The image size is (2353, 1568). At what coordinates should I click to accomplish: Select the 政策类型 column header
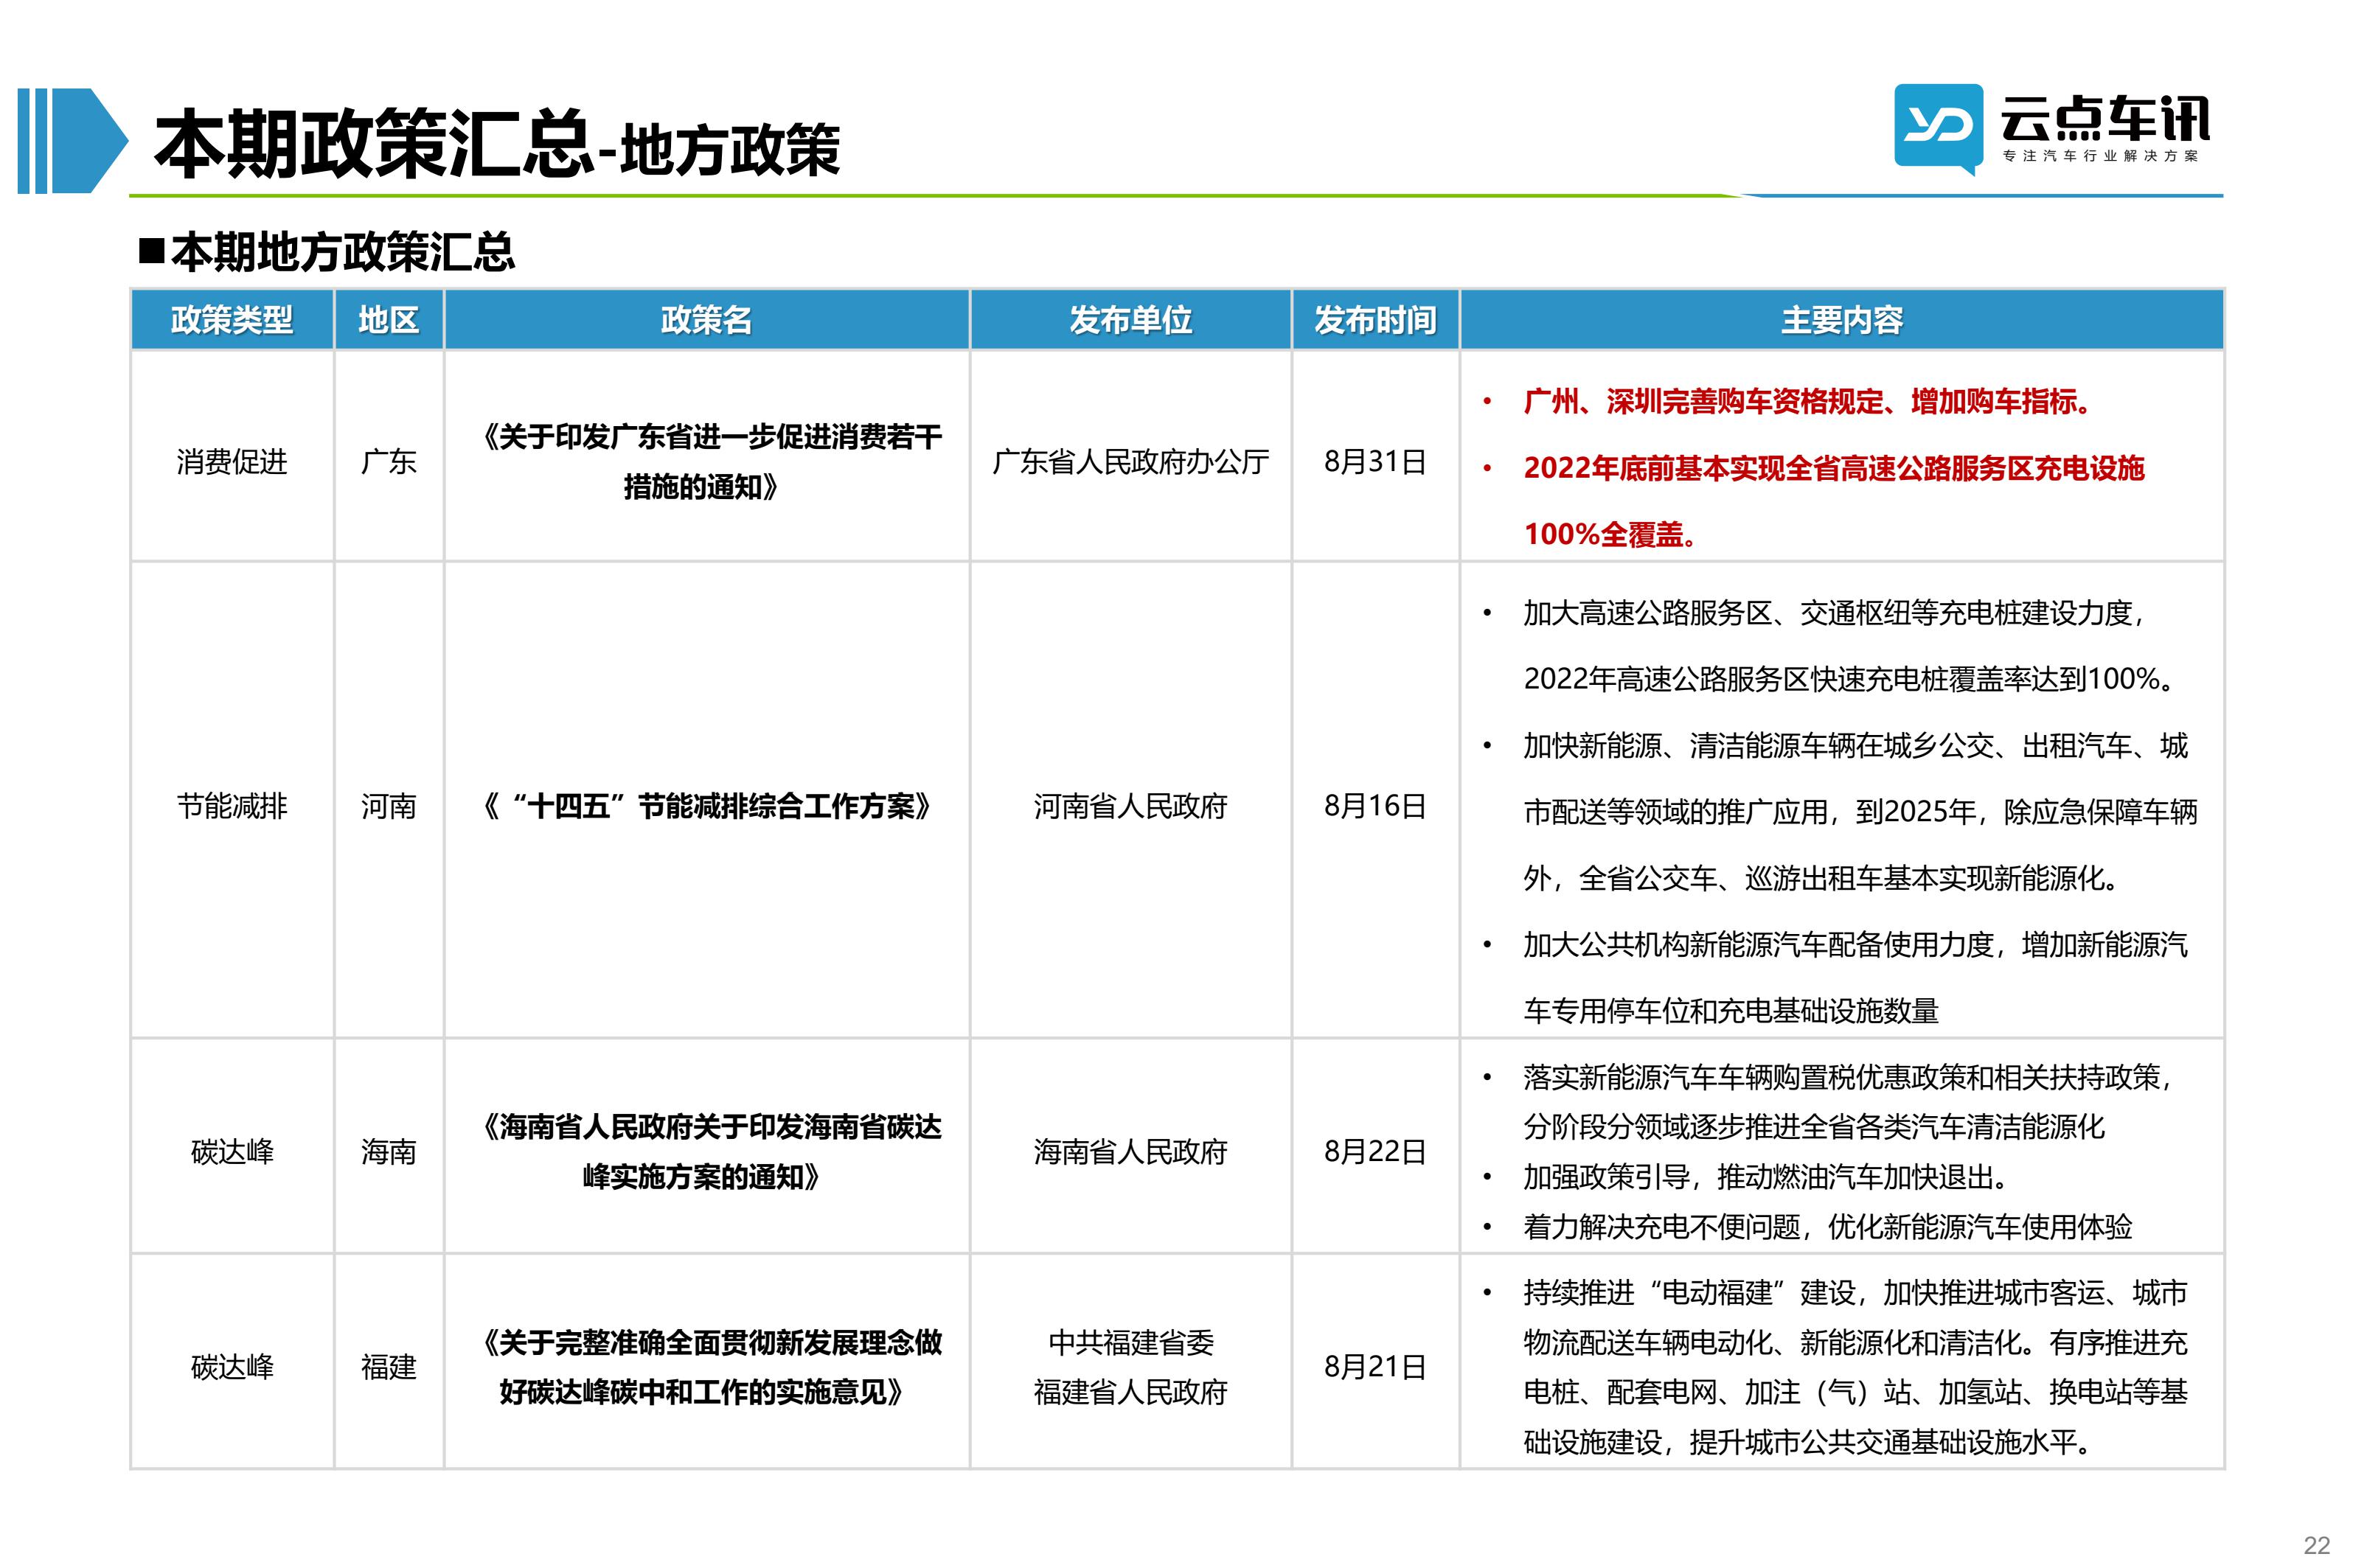click(232, 320)
